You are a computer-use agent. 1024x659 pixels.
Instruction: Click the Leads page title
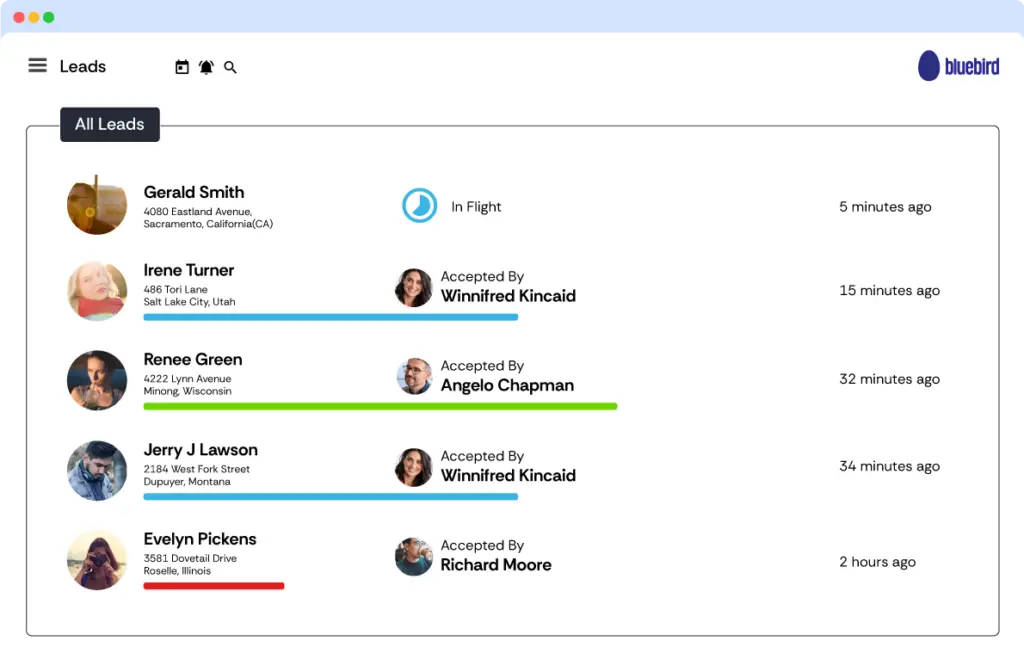[x=82, y=66]
